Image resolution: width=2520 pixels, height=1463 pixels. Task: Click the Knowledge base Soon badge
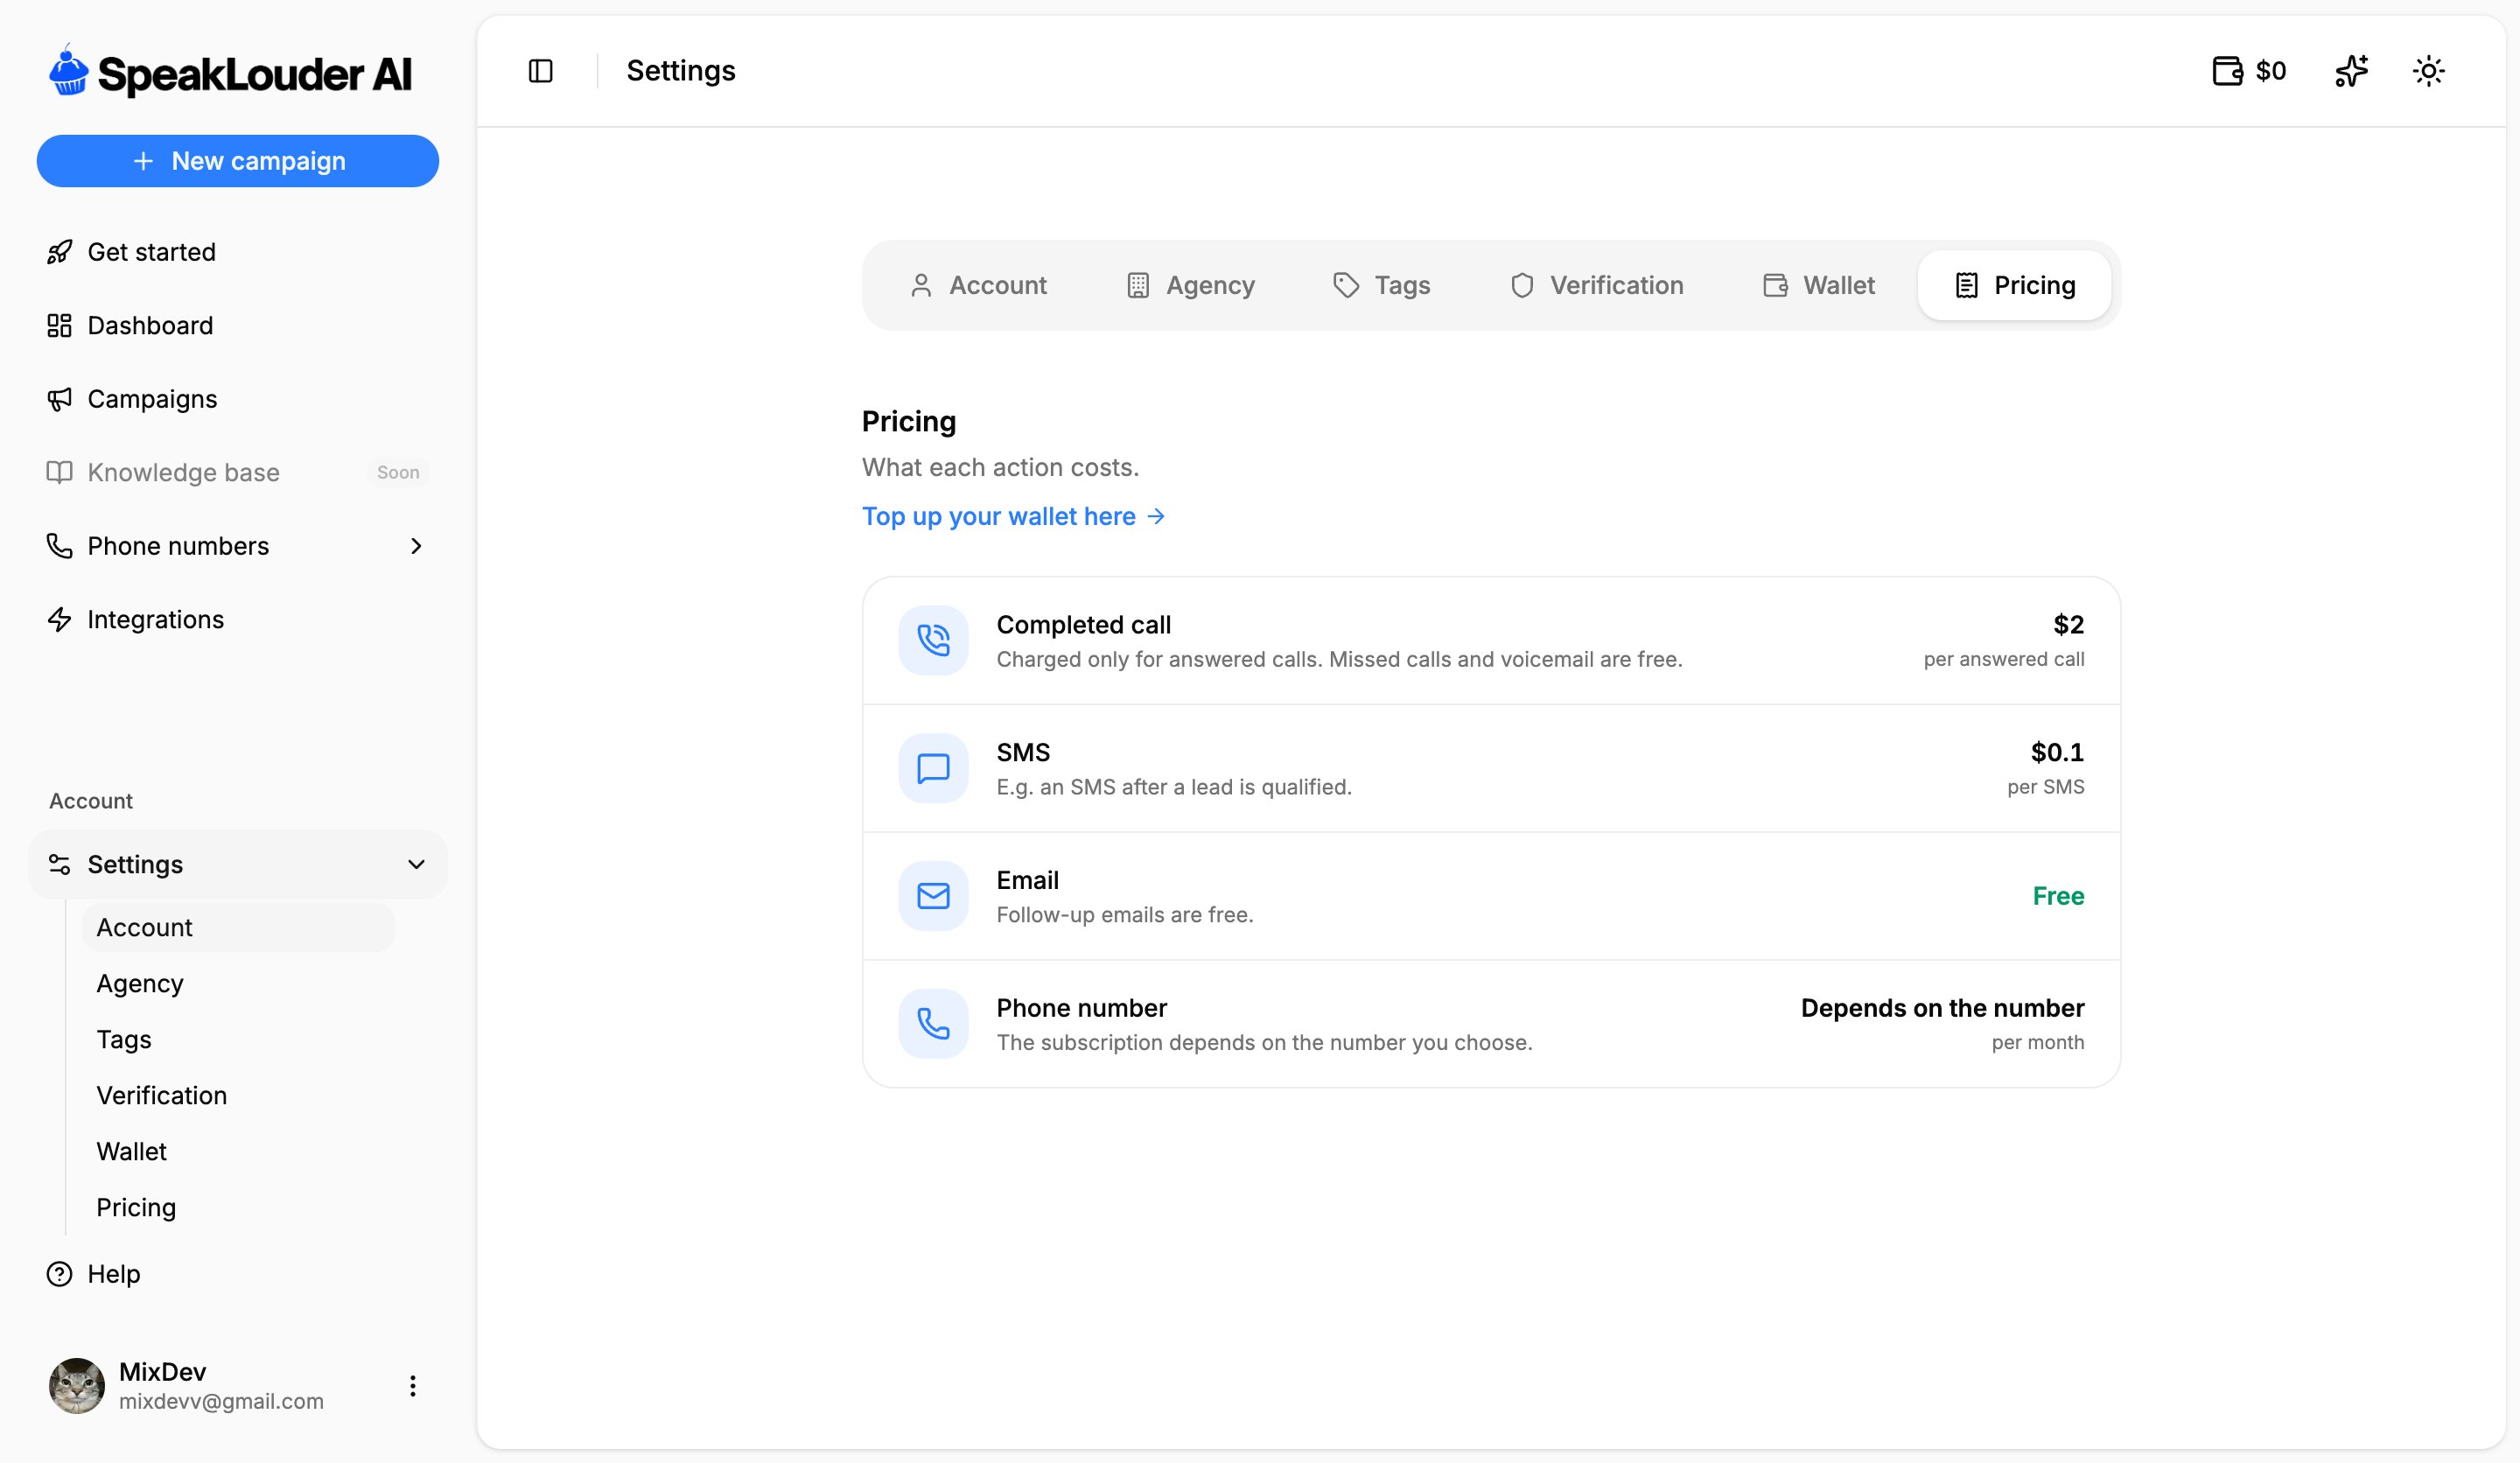pyautogui.click(x=398, y=472)
